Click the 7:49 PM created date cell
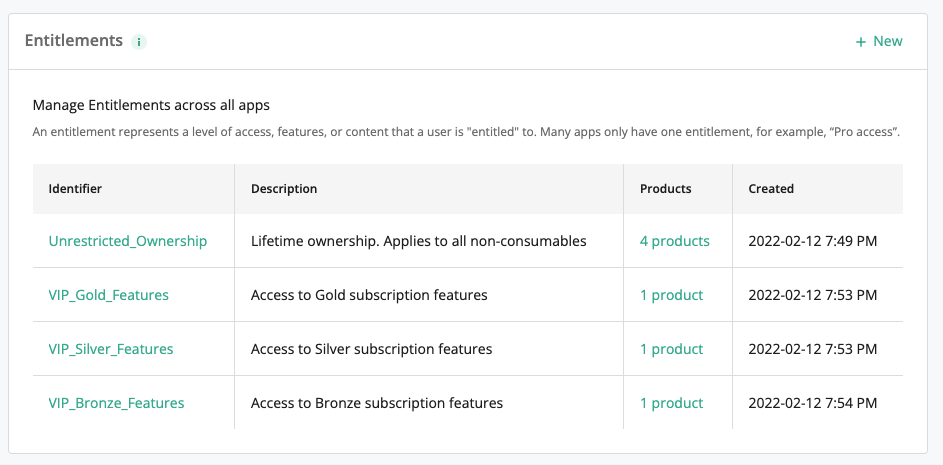The width and height of the screenshot is (943, 465). tap(813, 241)
